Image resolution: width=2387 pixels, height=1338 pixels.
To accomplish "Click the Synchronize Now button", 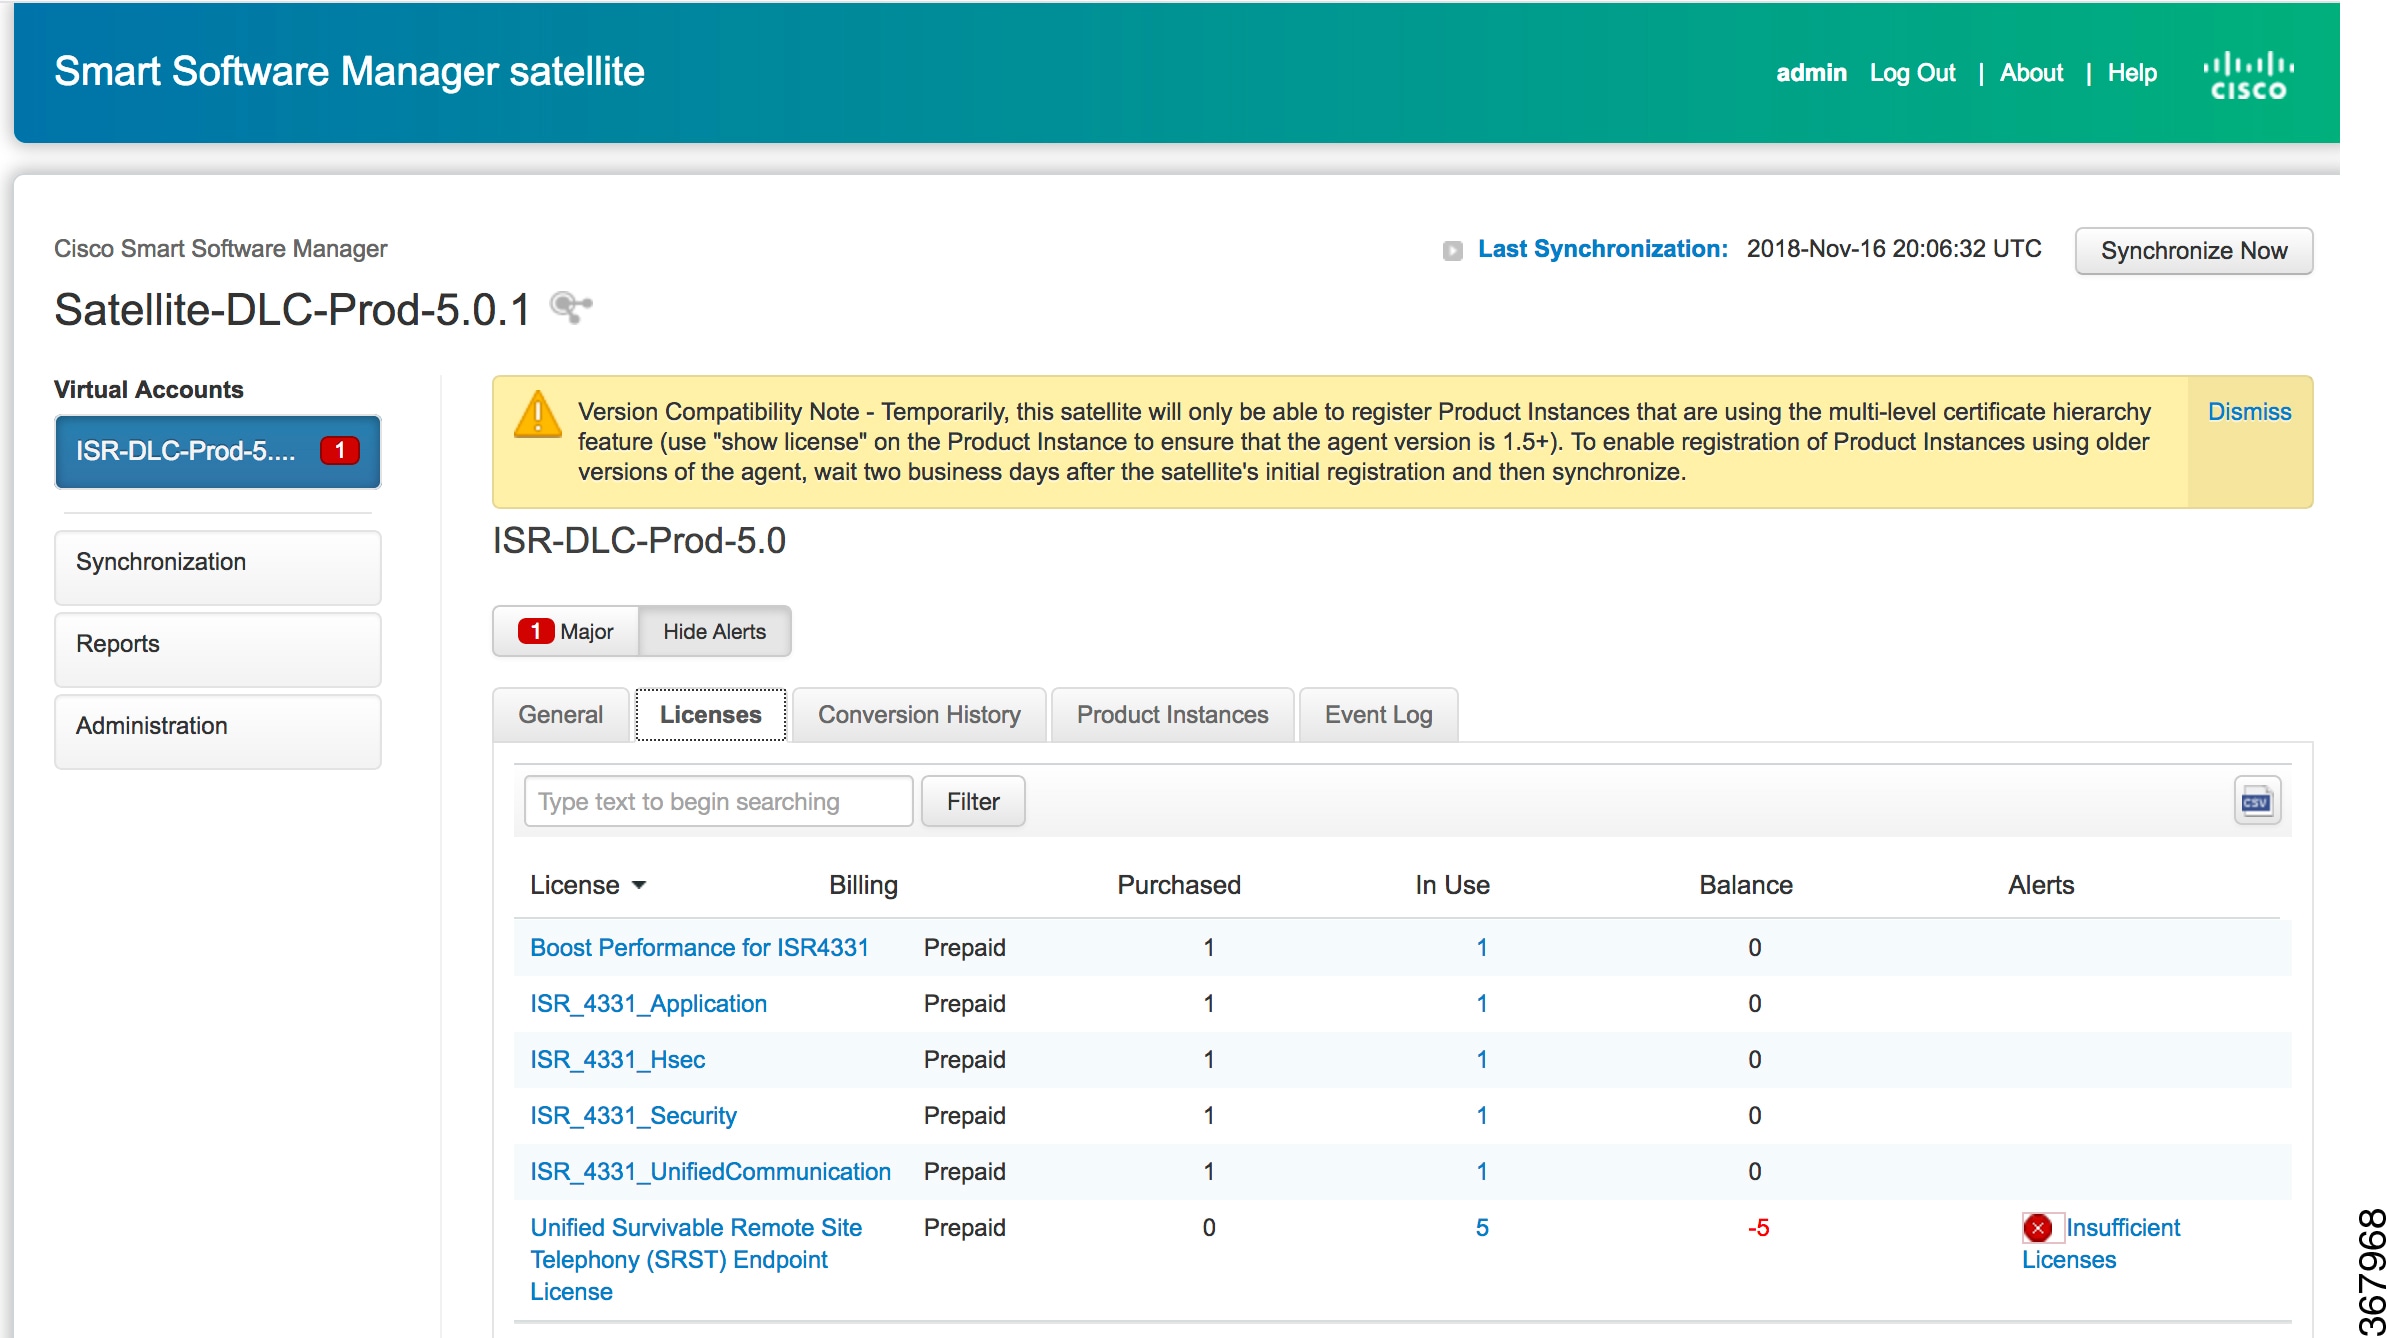I will [2193, 250].
